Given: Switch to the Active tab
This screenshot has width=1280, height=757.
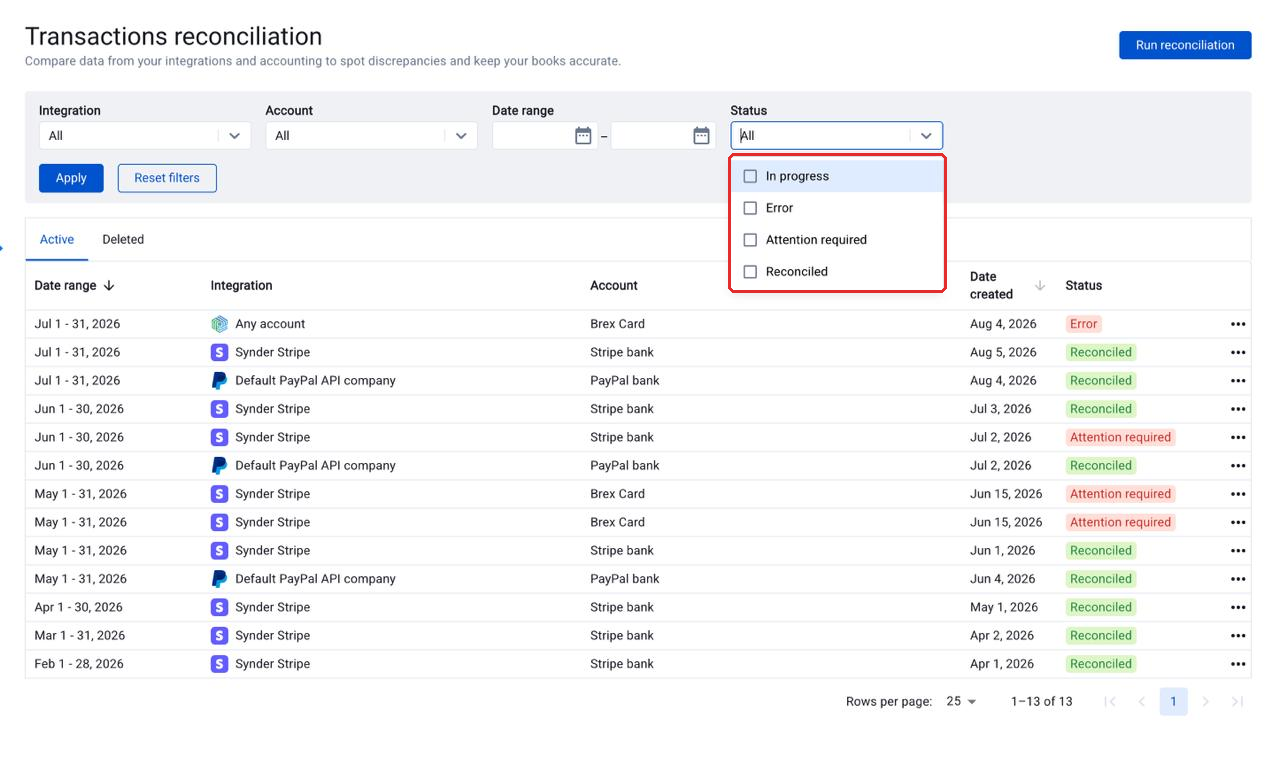Looking at the screenshot, I should [57, 240].
